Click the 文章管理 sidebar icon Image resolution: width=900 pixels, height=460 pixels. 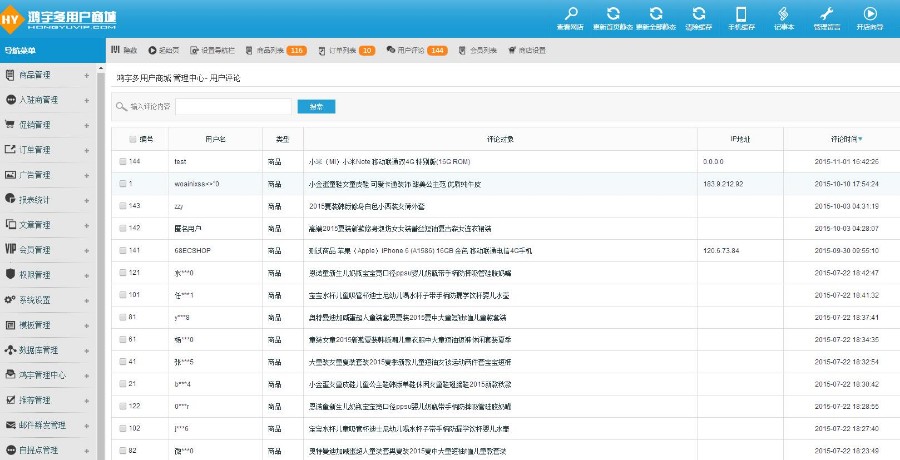[10, 225]
